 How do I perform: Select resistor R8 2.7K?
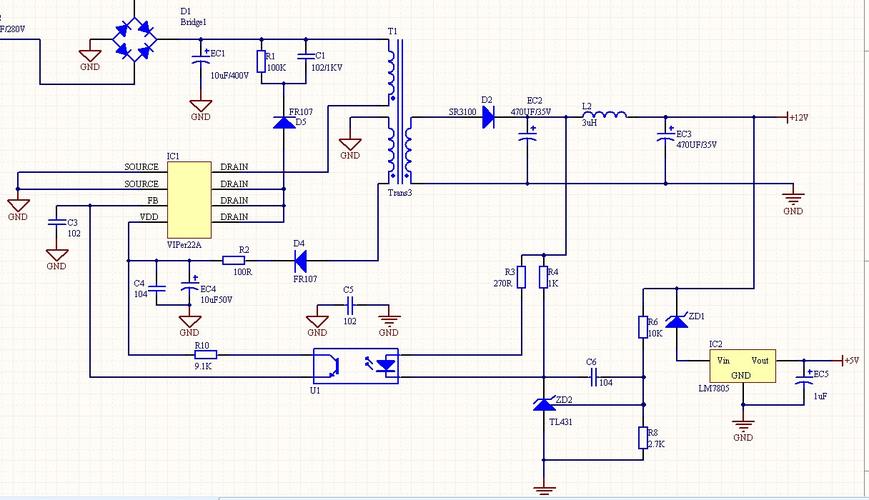pyautogui.click(x=641, y=437)
